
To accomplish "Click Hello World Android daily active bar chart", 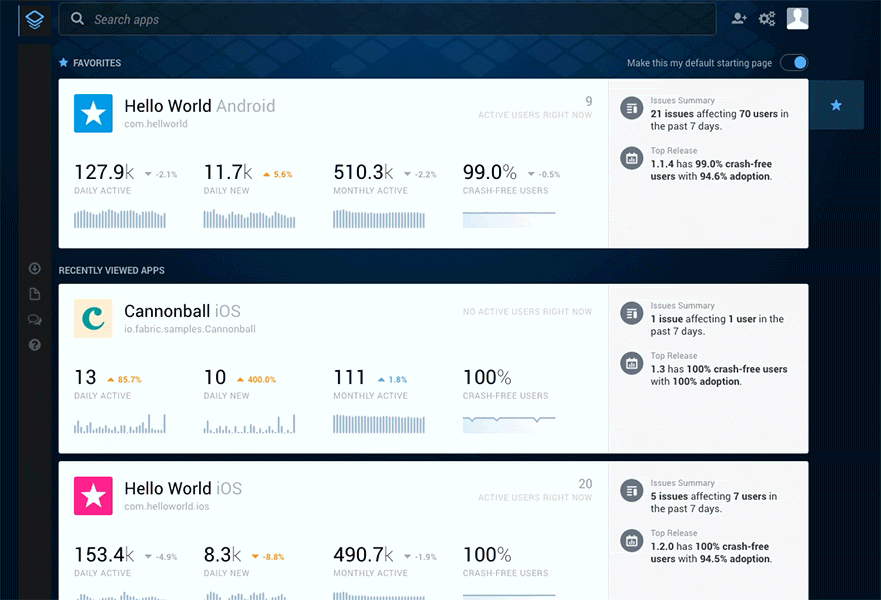I will pos(120,219).
